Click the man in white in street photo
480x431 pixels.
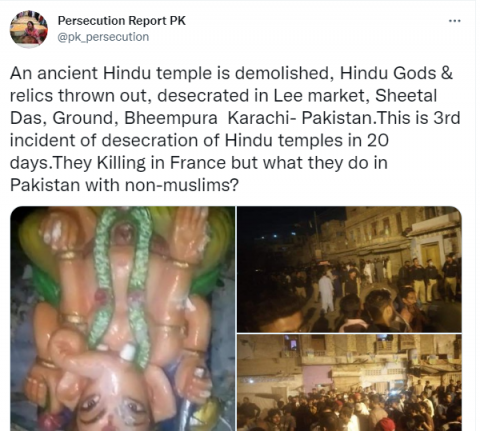[x=326, y=291]
